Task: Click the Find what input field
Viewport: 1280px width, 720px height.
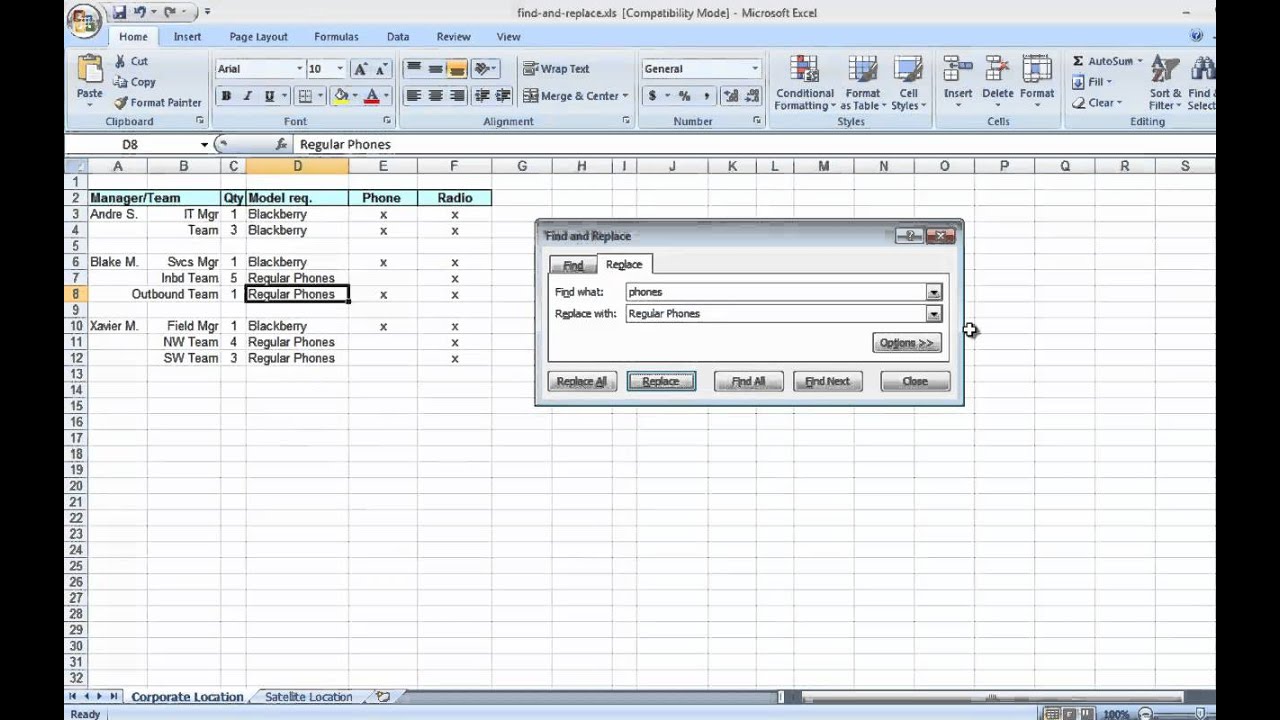Action: 776,292
